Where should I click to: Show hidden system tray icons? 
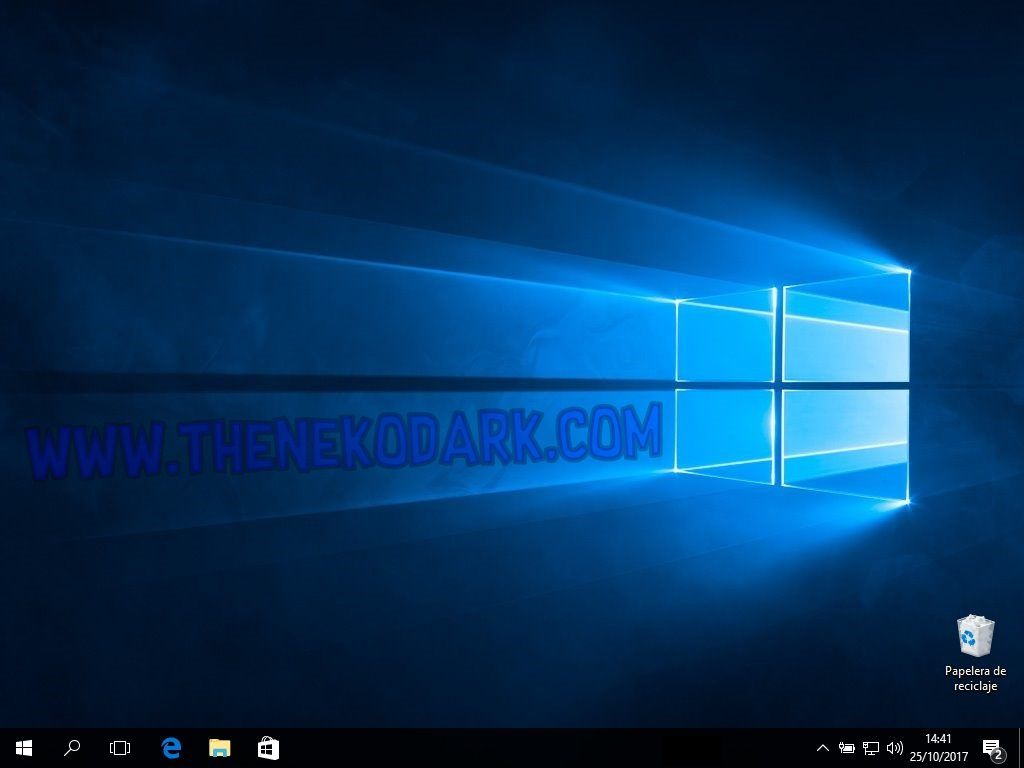[x=823, y=748]
